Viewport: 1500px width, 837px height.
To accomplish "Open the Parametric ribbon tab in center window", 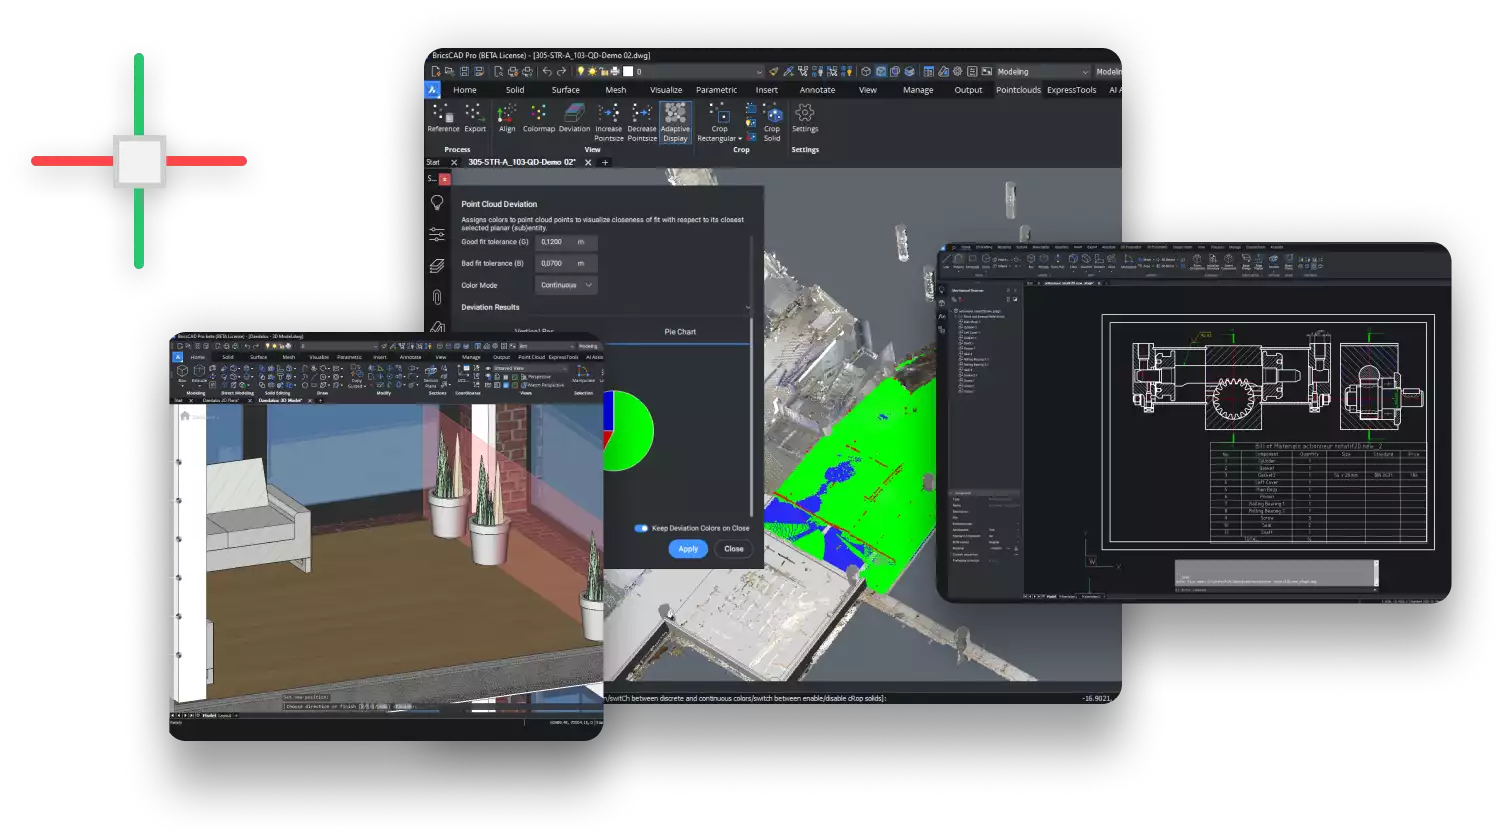I will 716,90.
